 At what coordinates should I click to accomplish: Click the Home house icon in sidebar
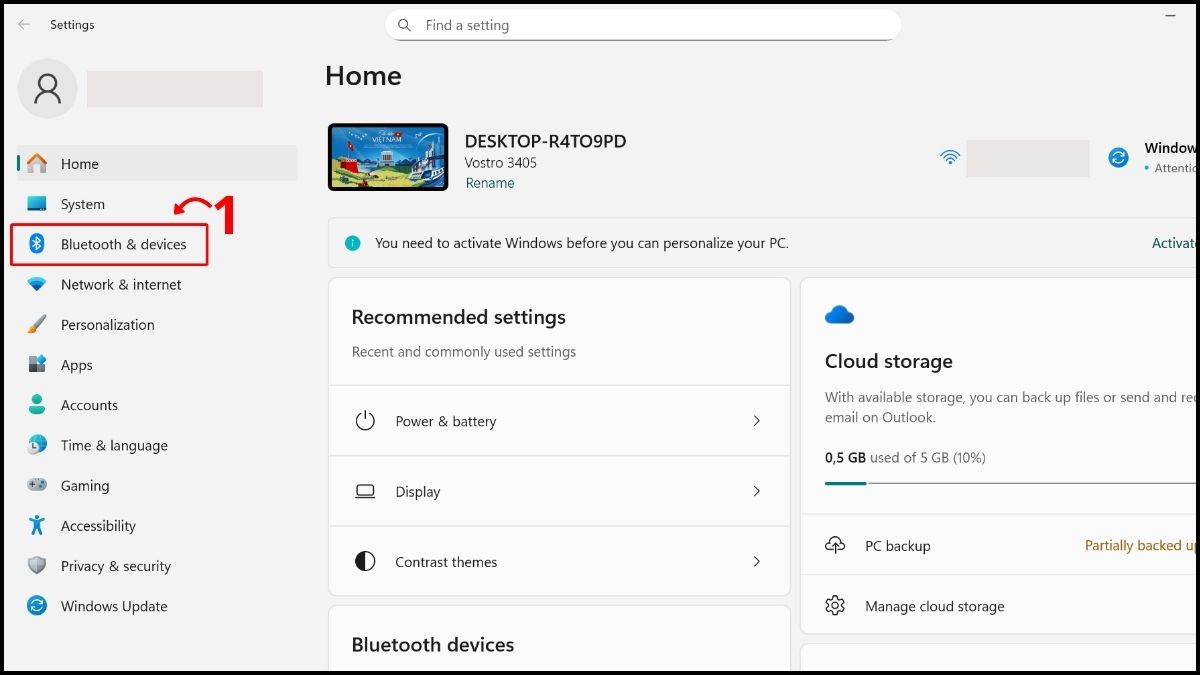(37, 164)
